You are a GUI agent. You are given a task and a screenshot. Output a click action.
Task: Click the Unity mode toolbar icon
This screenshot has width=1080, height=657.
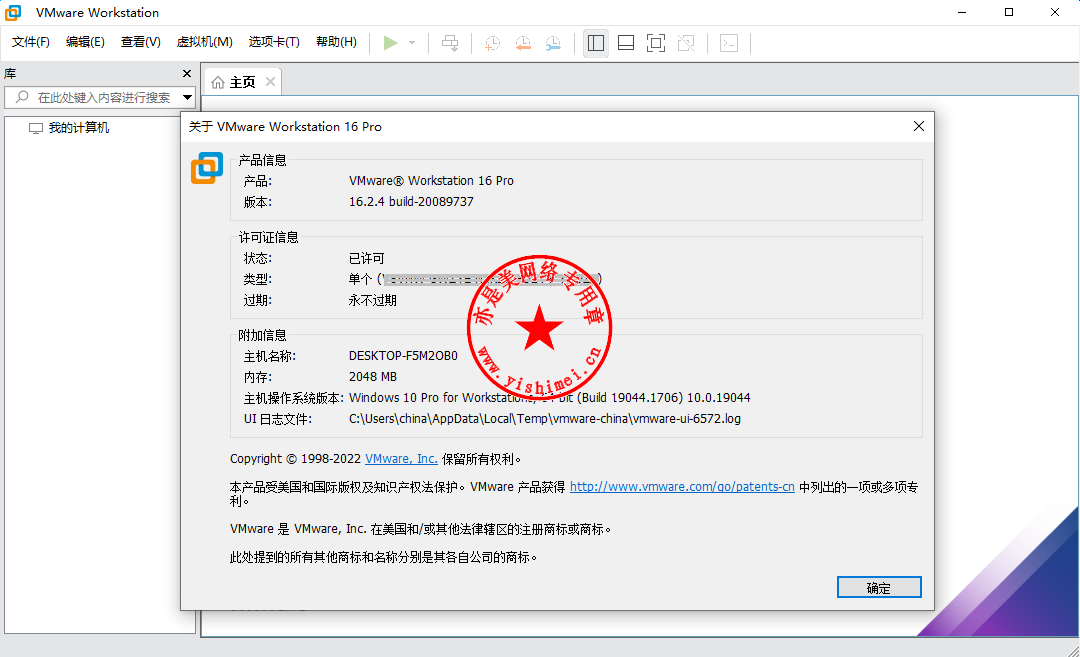tap(686, 43)
